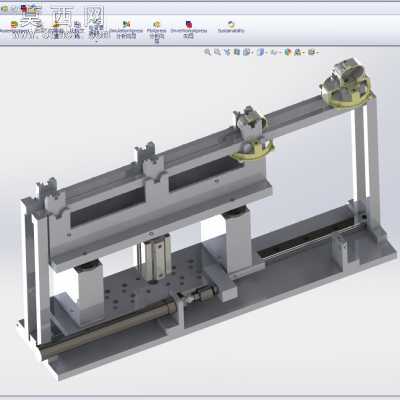Click the Apply Scene icon

(x=298, y=52)
